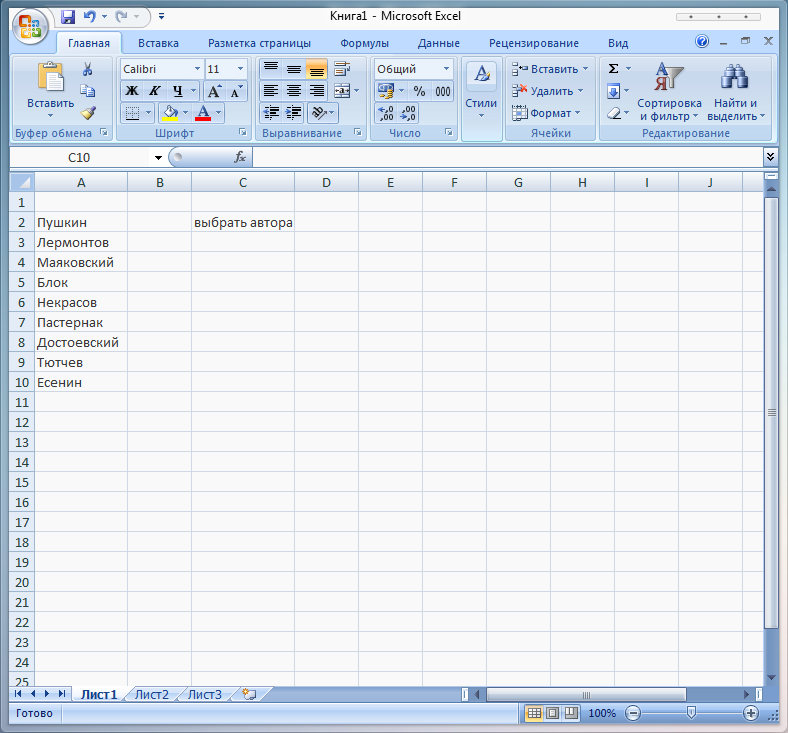Viewport: 788px width, 733px height.
Task: Decrease decimal places
Action: tap(408, 113)
